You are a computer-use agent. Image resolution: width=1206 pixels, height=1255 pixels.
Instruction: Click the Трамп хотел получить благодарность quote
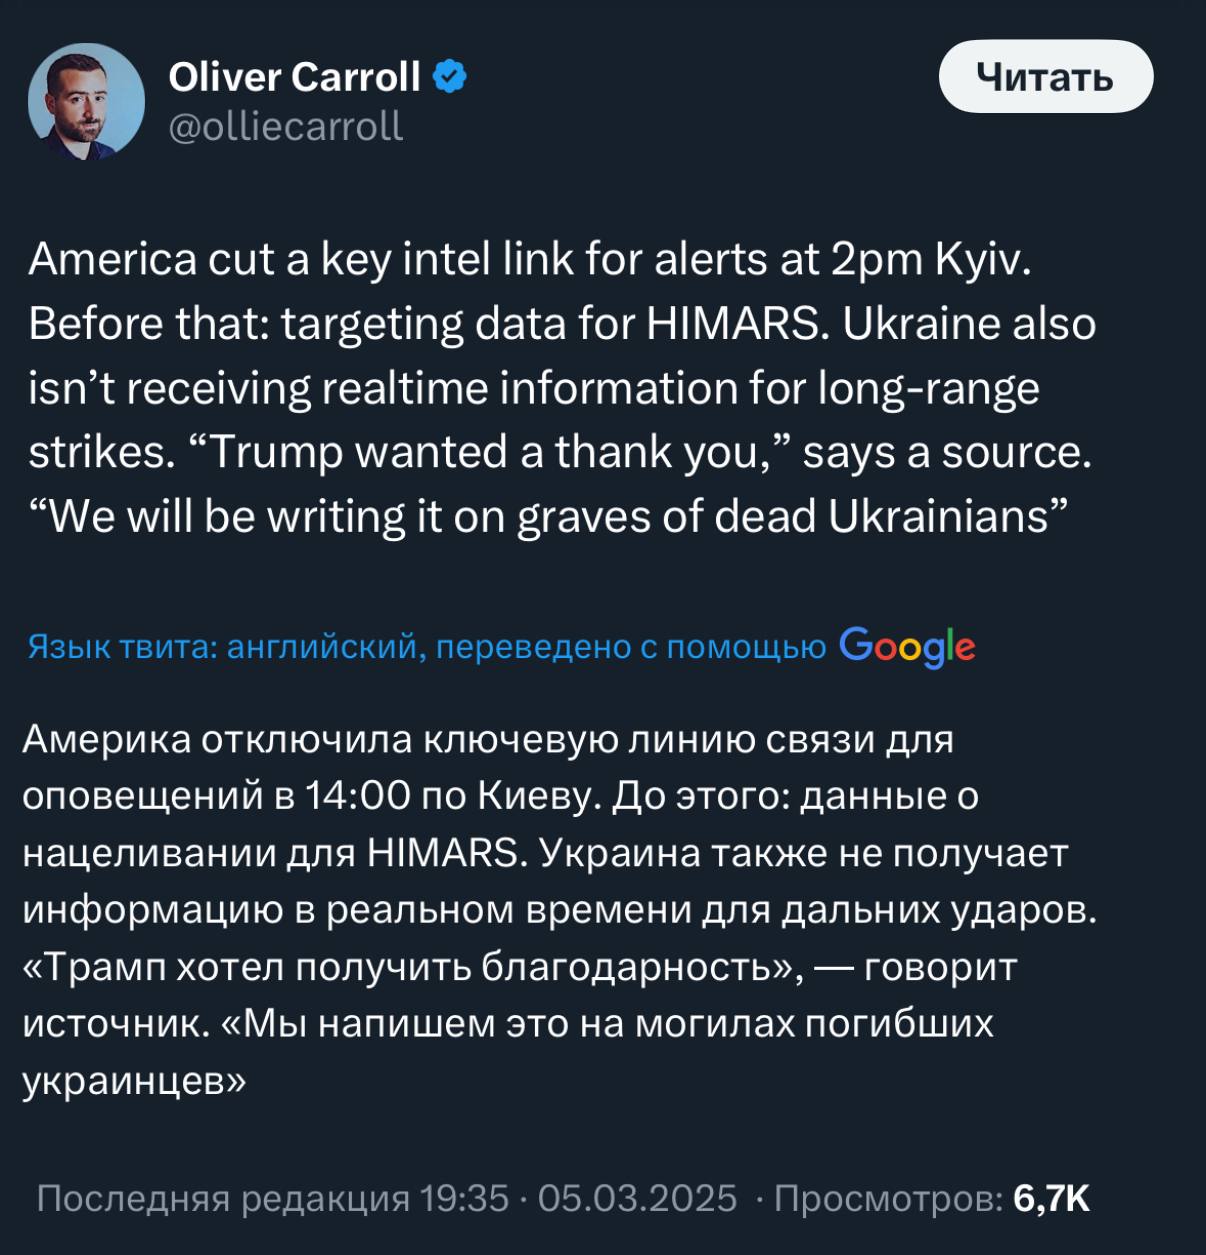click(412, 967)
